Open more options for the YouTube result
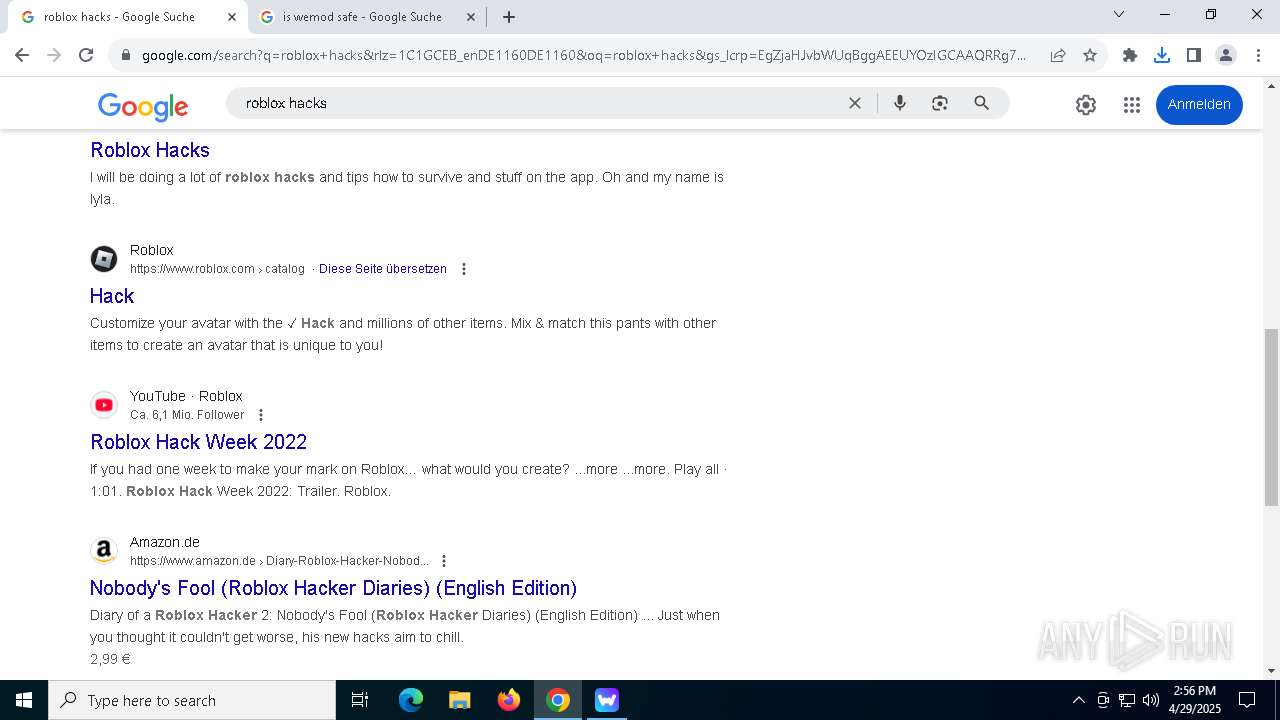1280x720 pixels. tap(261, 415)
